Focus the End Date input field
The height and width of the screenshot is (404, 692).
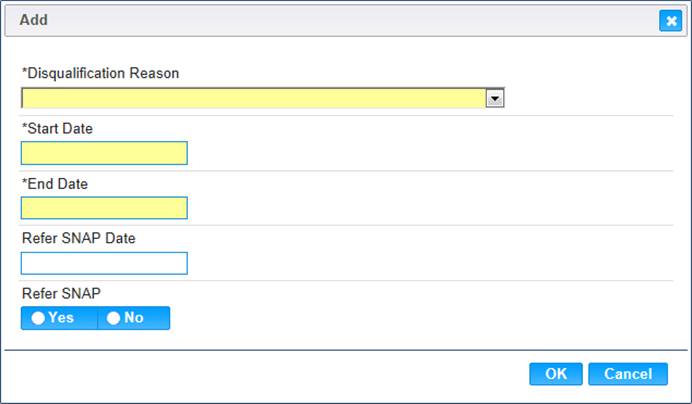[x=104, y=208]
